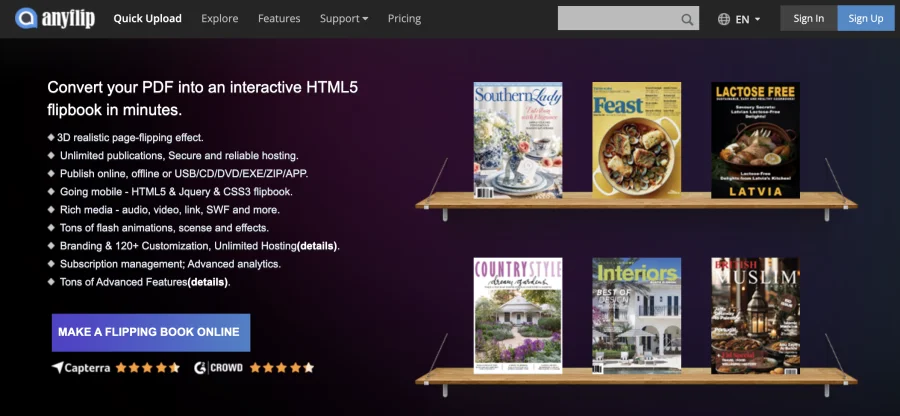Click the search magnifier icon
This screenshot has width=900, height=416.
(687, 20)
